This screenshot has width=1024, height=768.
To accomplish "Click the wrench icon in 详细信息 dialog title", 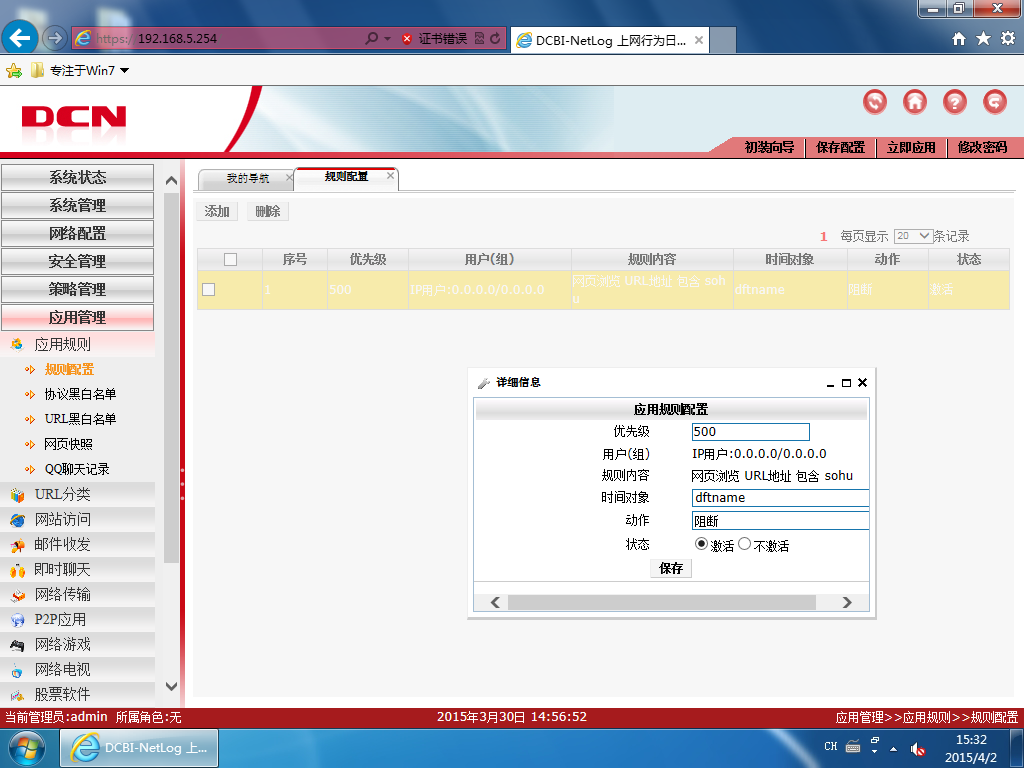I will click(x=484, y=383).
